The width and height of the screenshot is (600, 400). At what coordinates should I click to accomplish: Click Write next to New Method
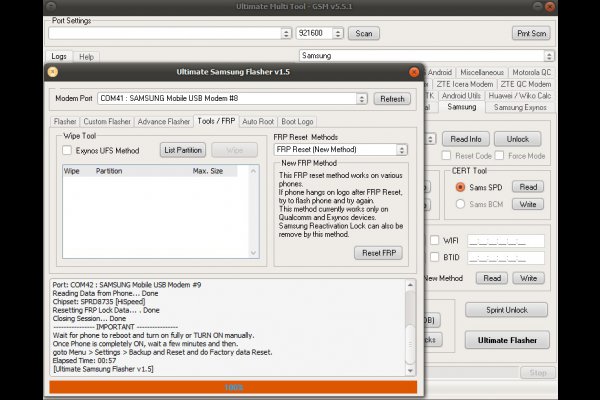coord(528,278)
